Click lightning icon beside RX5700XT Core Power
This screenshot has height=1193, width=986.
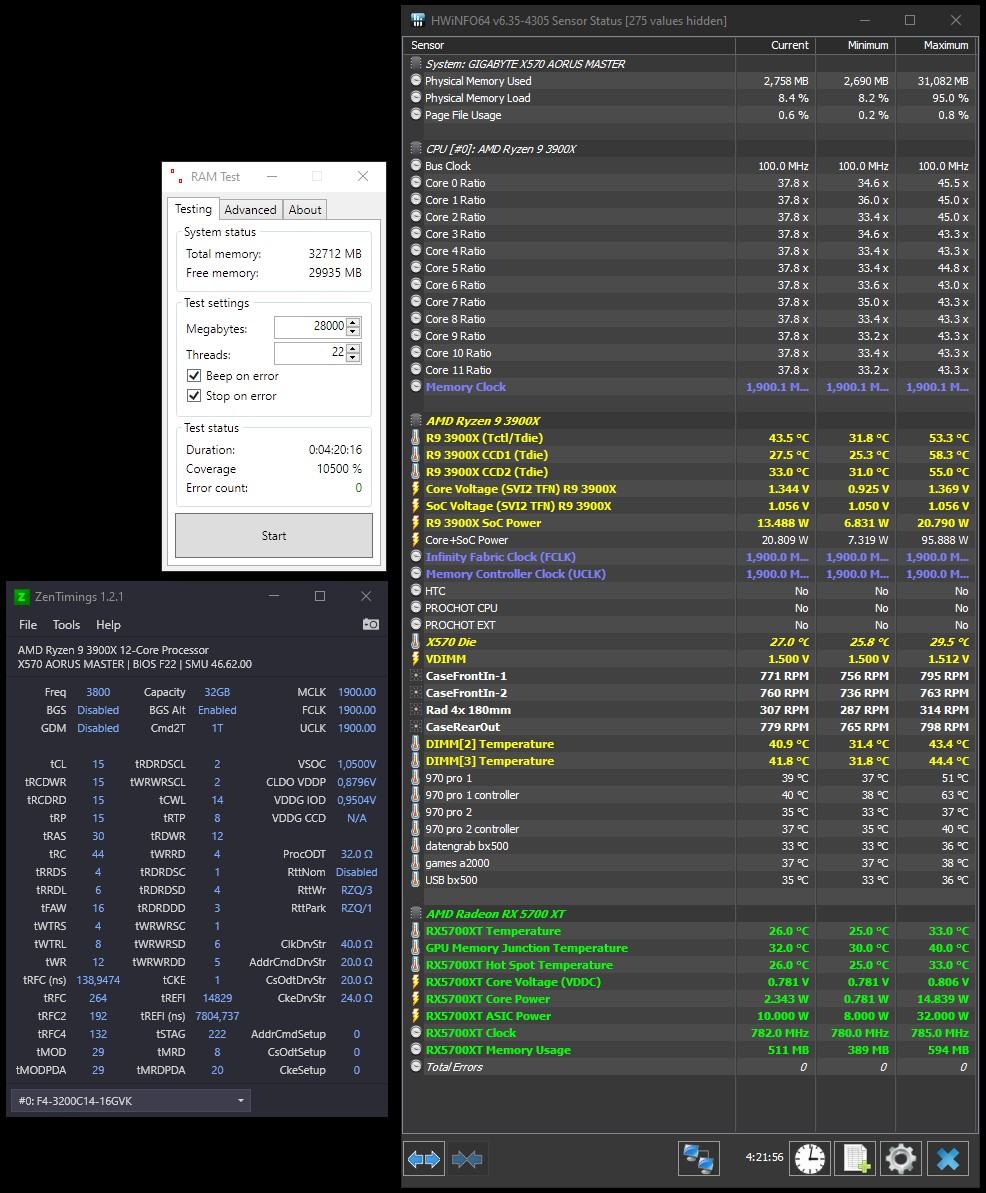[x=415, y=998]
